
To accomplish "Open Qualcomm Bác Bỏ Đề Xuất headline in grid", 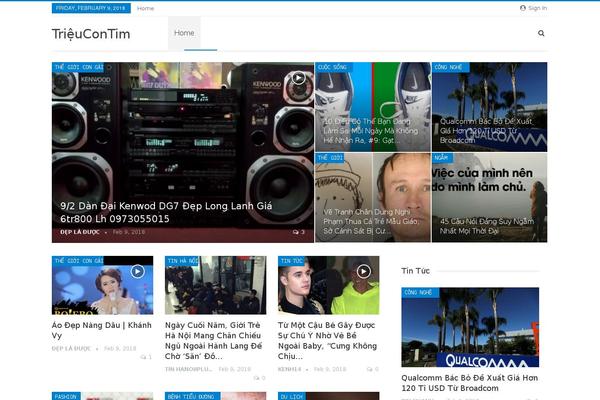I will [486, 131].
